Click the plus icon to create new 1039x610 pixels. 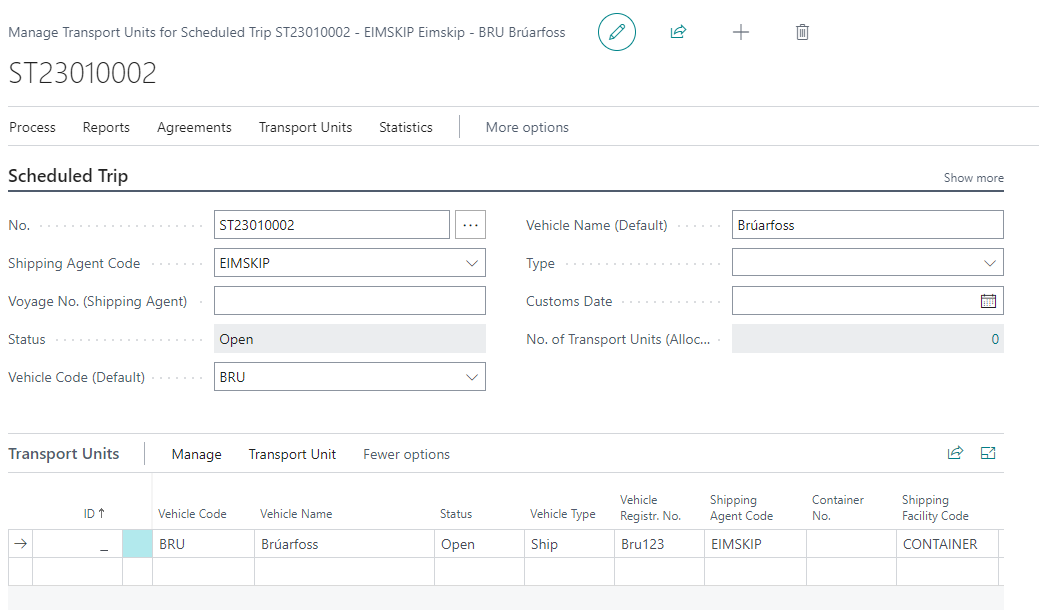point(740,32)
